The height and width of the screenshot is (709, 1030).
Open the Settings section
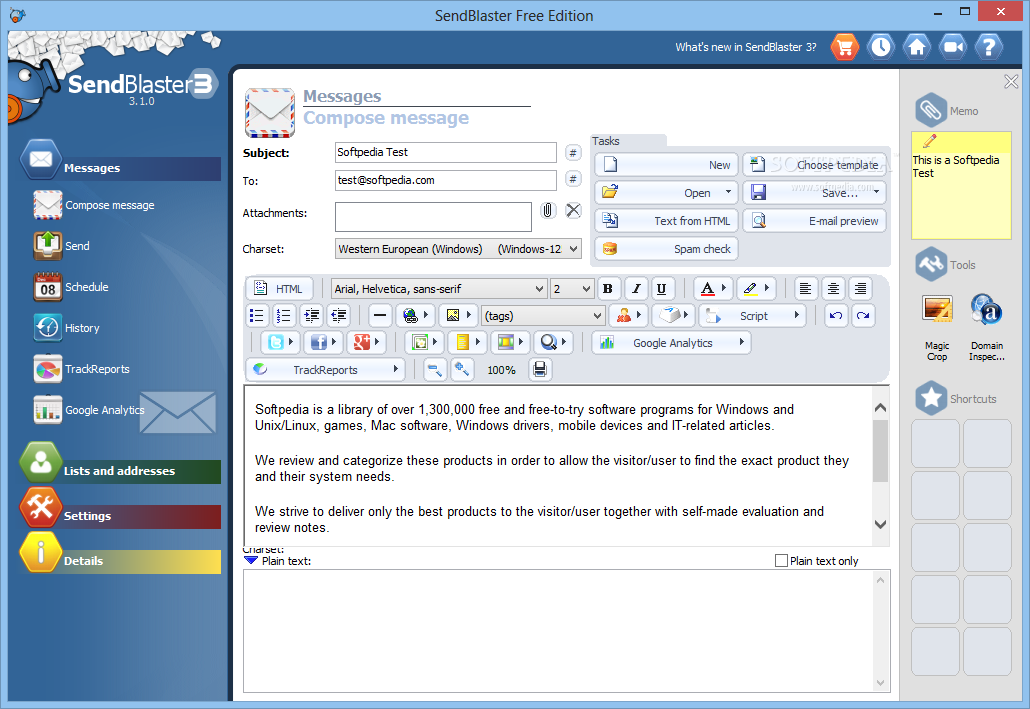point(121,516)
